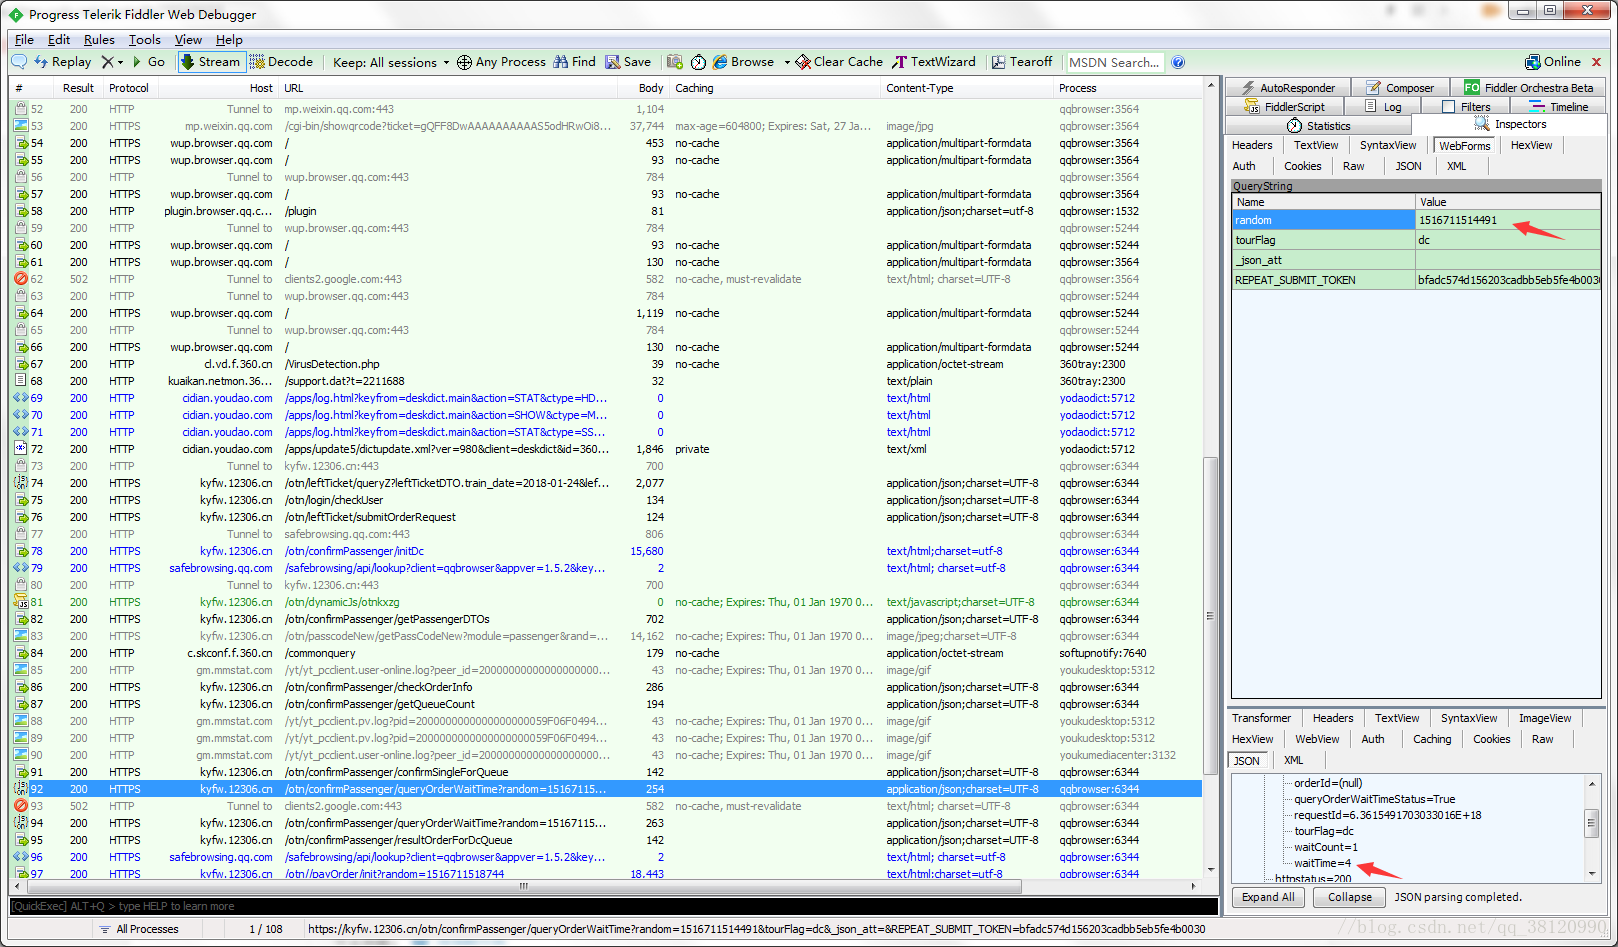1618x947 pixels.
Task: Open the Remove sessions X dropdown
Action: click(112, 62)
